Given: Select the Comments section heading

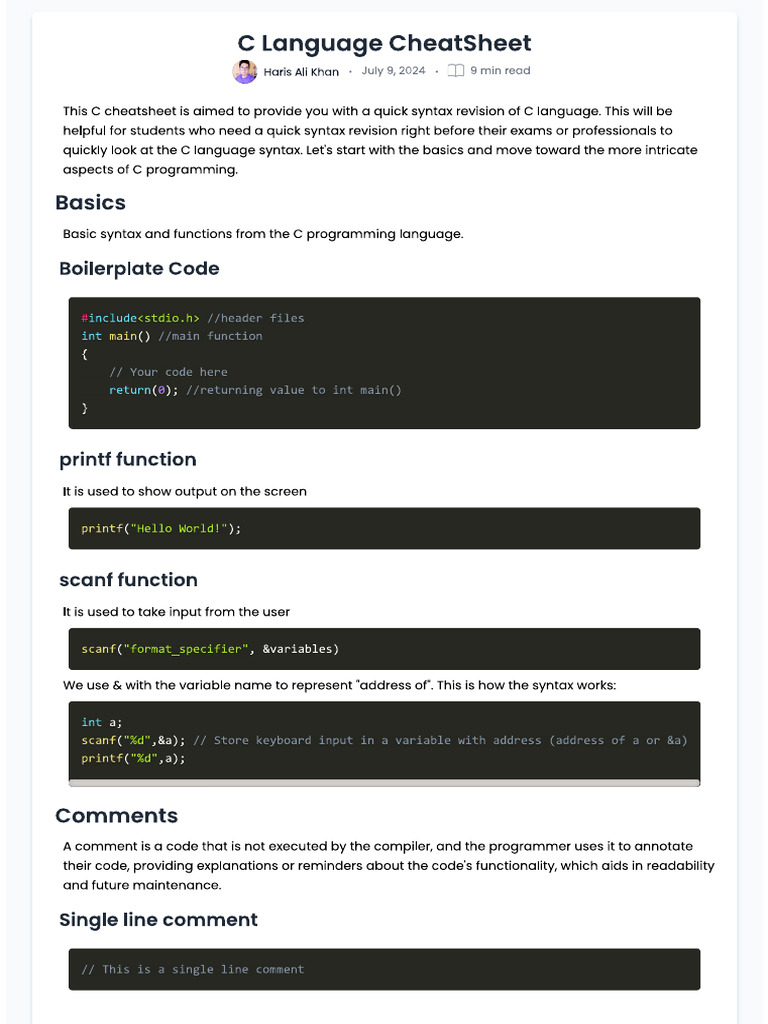Looking at the screenshot, I should click(x=117, y=816).
